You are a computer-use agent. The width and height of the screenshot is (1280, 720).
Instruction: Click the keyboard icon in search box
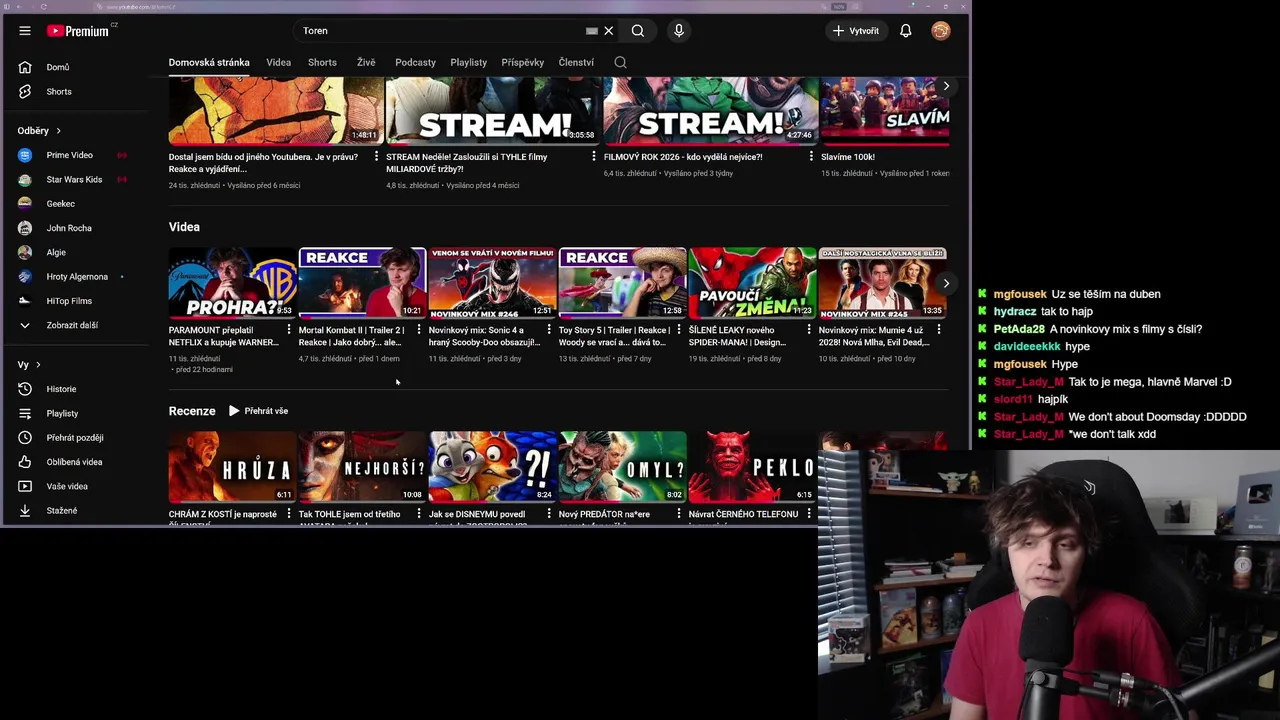tap(592, 31)
